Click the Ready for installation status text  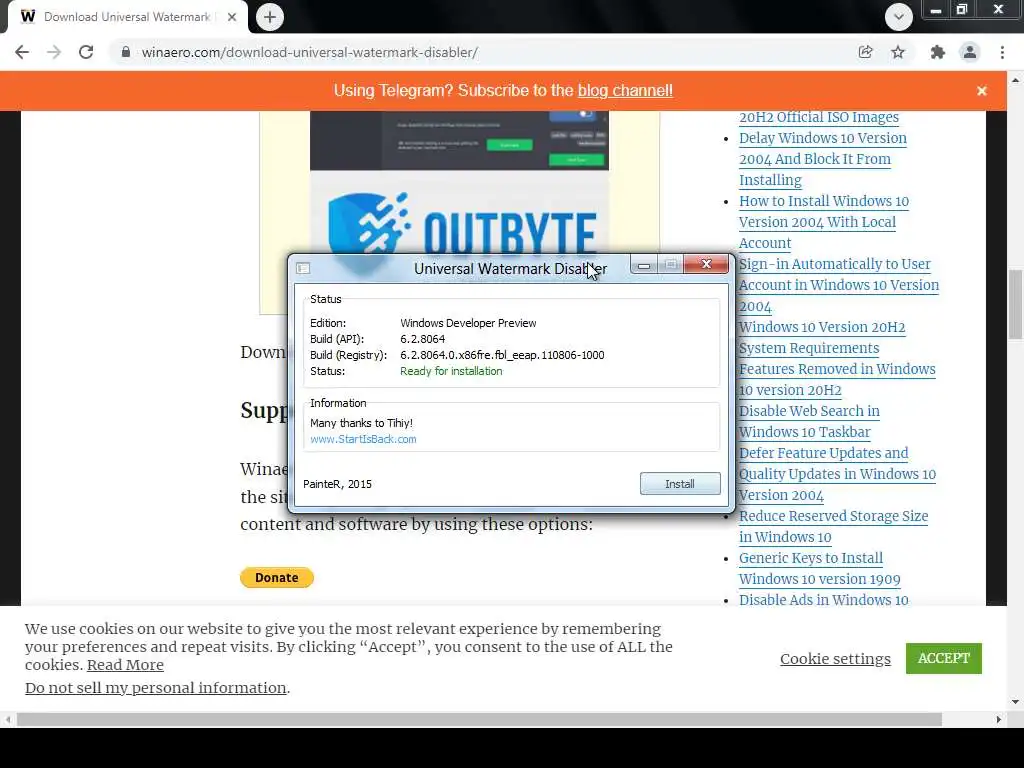tap(451, 371)
